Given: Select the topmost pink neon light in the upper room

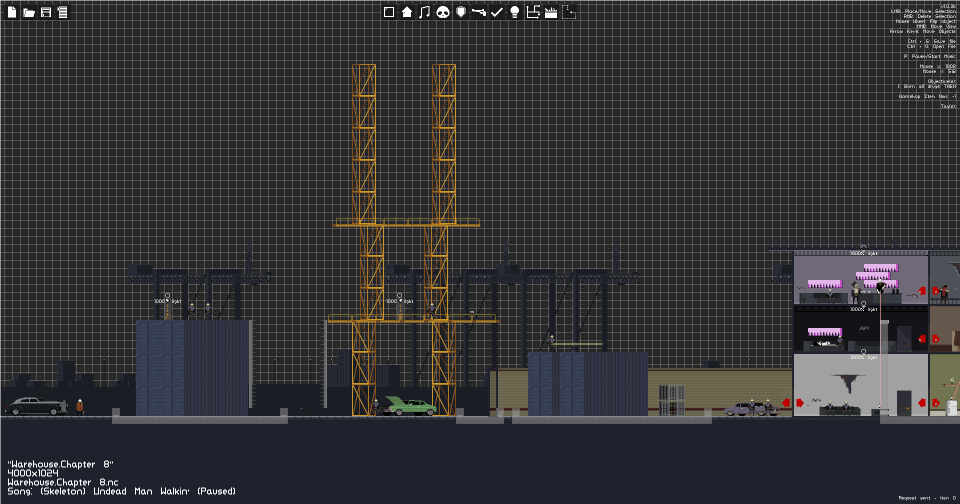Looking at the screenshot, I should 880,268.
